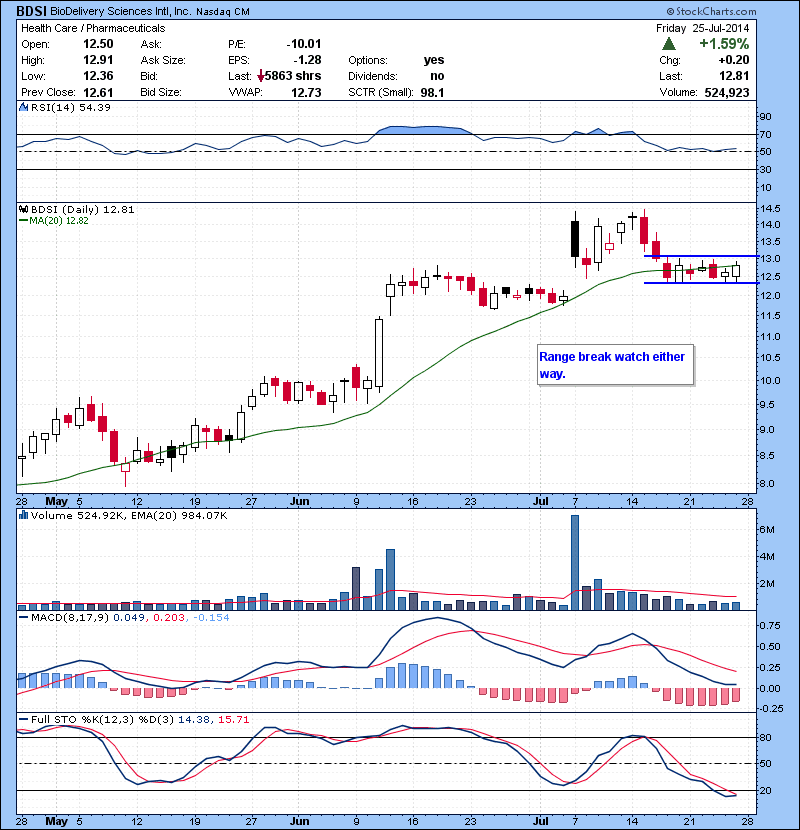Click the Low value 12.36
The height and width of the screenshot is (830, 800).
click(98, 76)
